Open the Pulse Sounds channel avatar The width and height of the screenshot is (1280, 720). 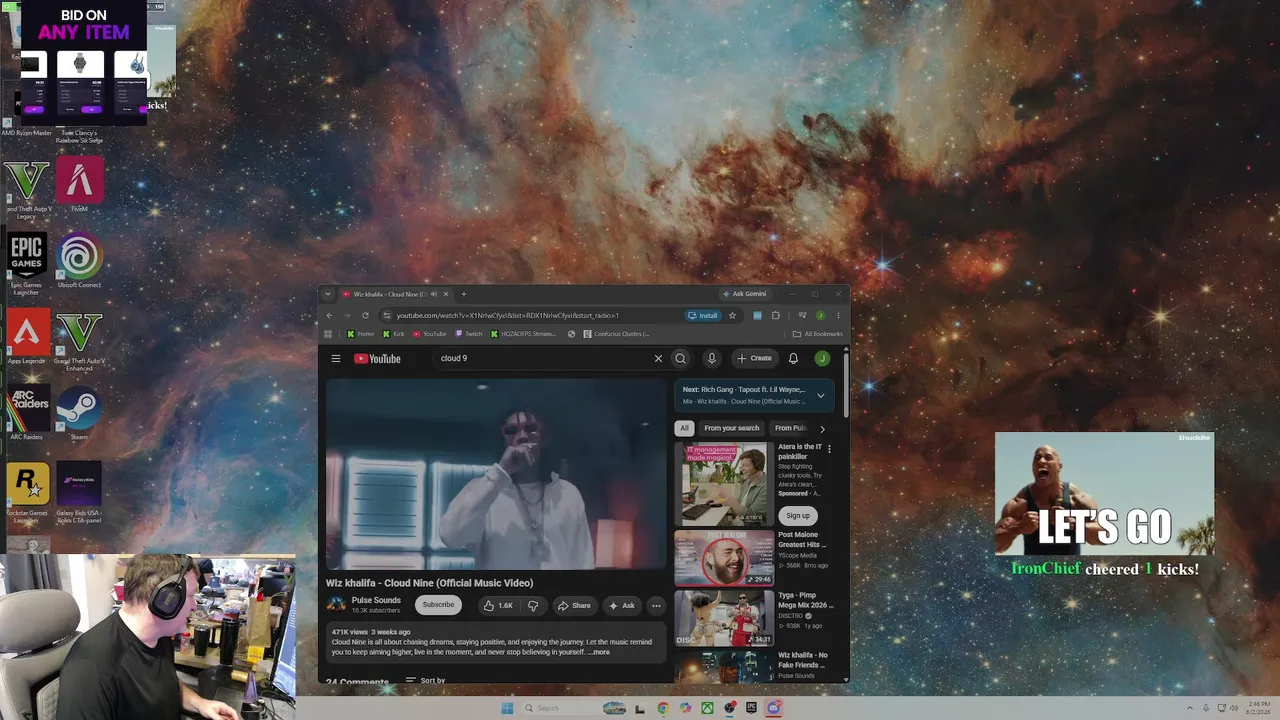[x=336, y=605]
